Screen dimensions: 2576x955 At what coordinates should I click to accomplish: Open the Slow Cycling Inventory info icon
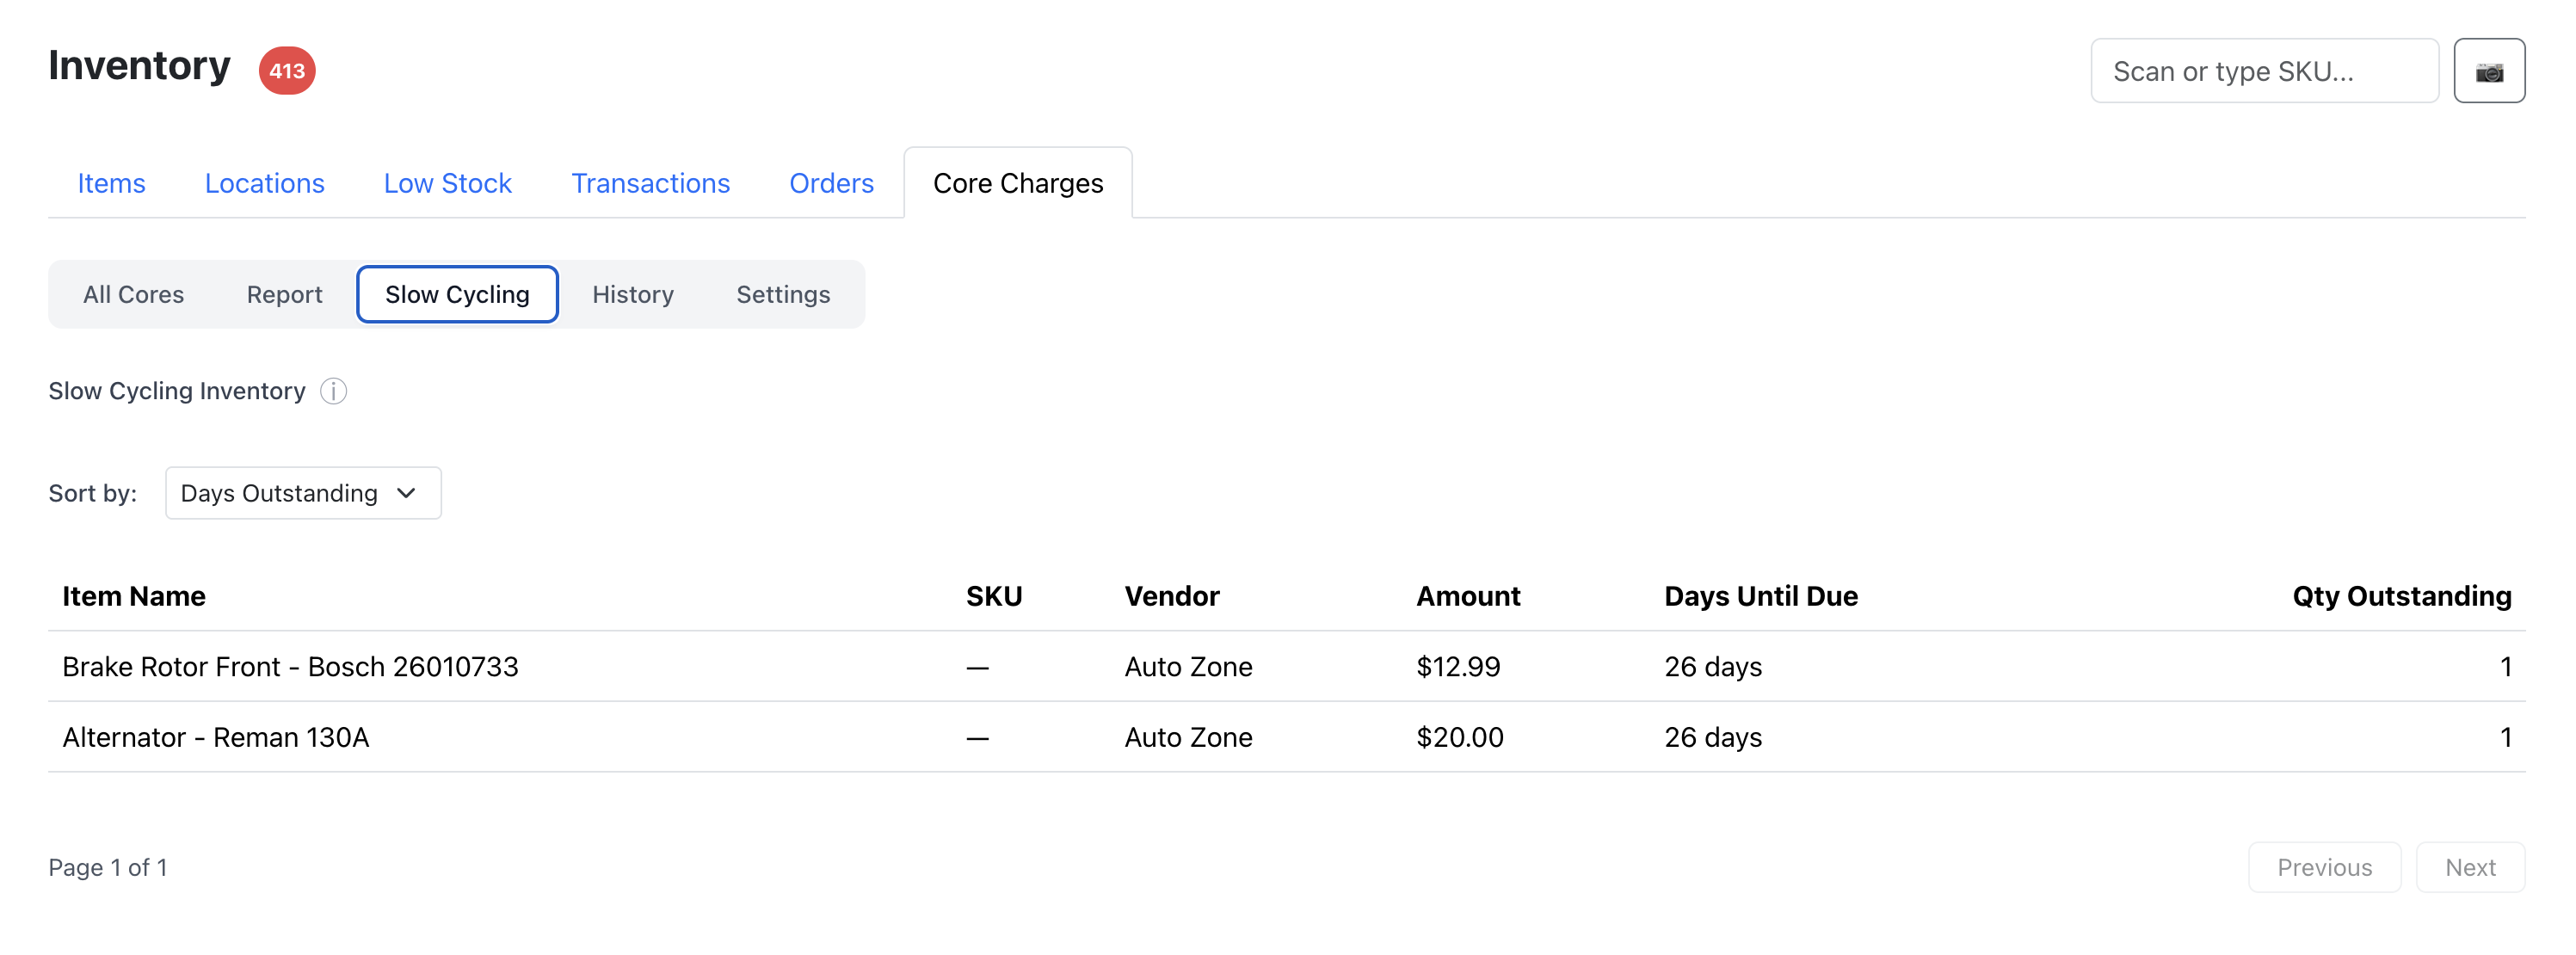tap(333, 391)
